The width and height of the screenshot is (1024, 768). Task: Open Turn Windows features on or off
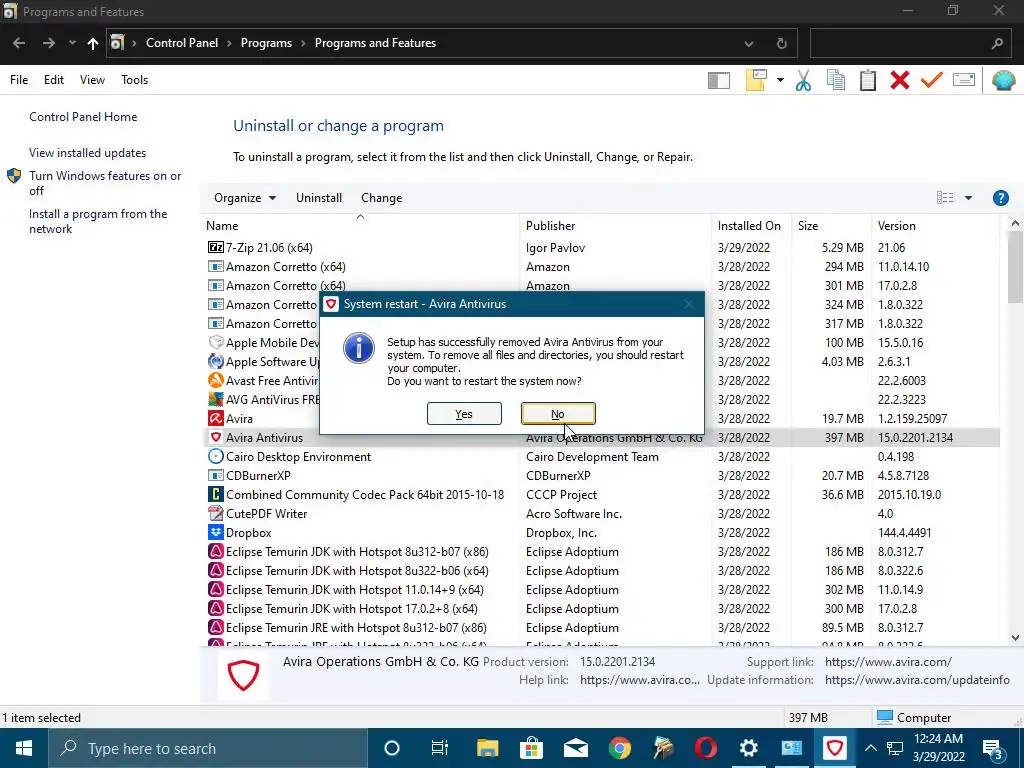pos(105,183)
